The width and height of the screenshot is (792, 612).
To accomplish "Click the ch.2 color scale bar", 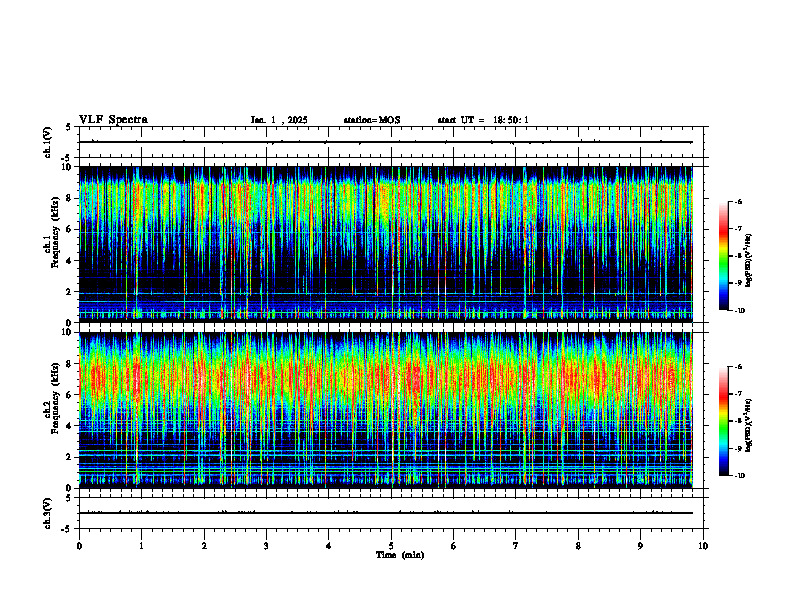I will (723, 421).
